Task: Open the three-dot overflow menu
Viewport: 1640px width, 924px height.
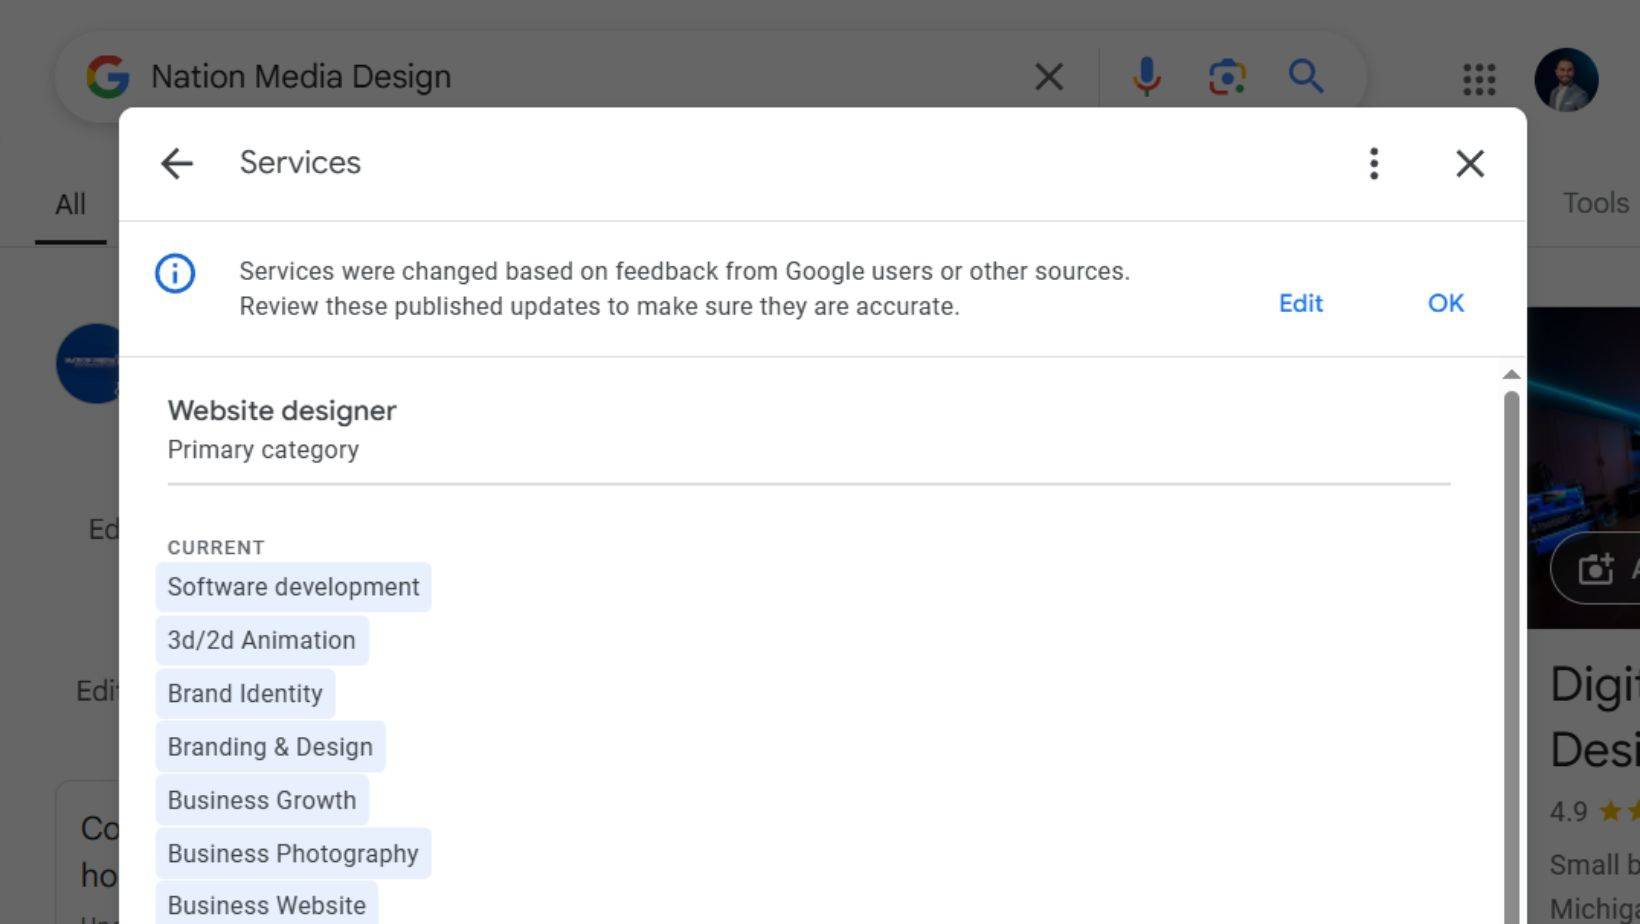Action: [1374, 163]
